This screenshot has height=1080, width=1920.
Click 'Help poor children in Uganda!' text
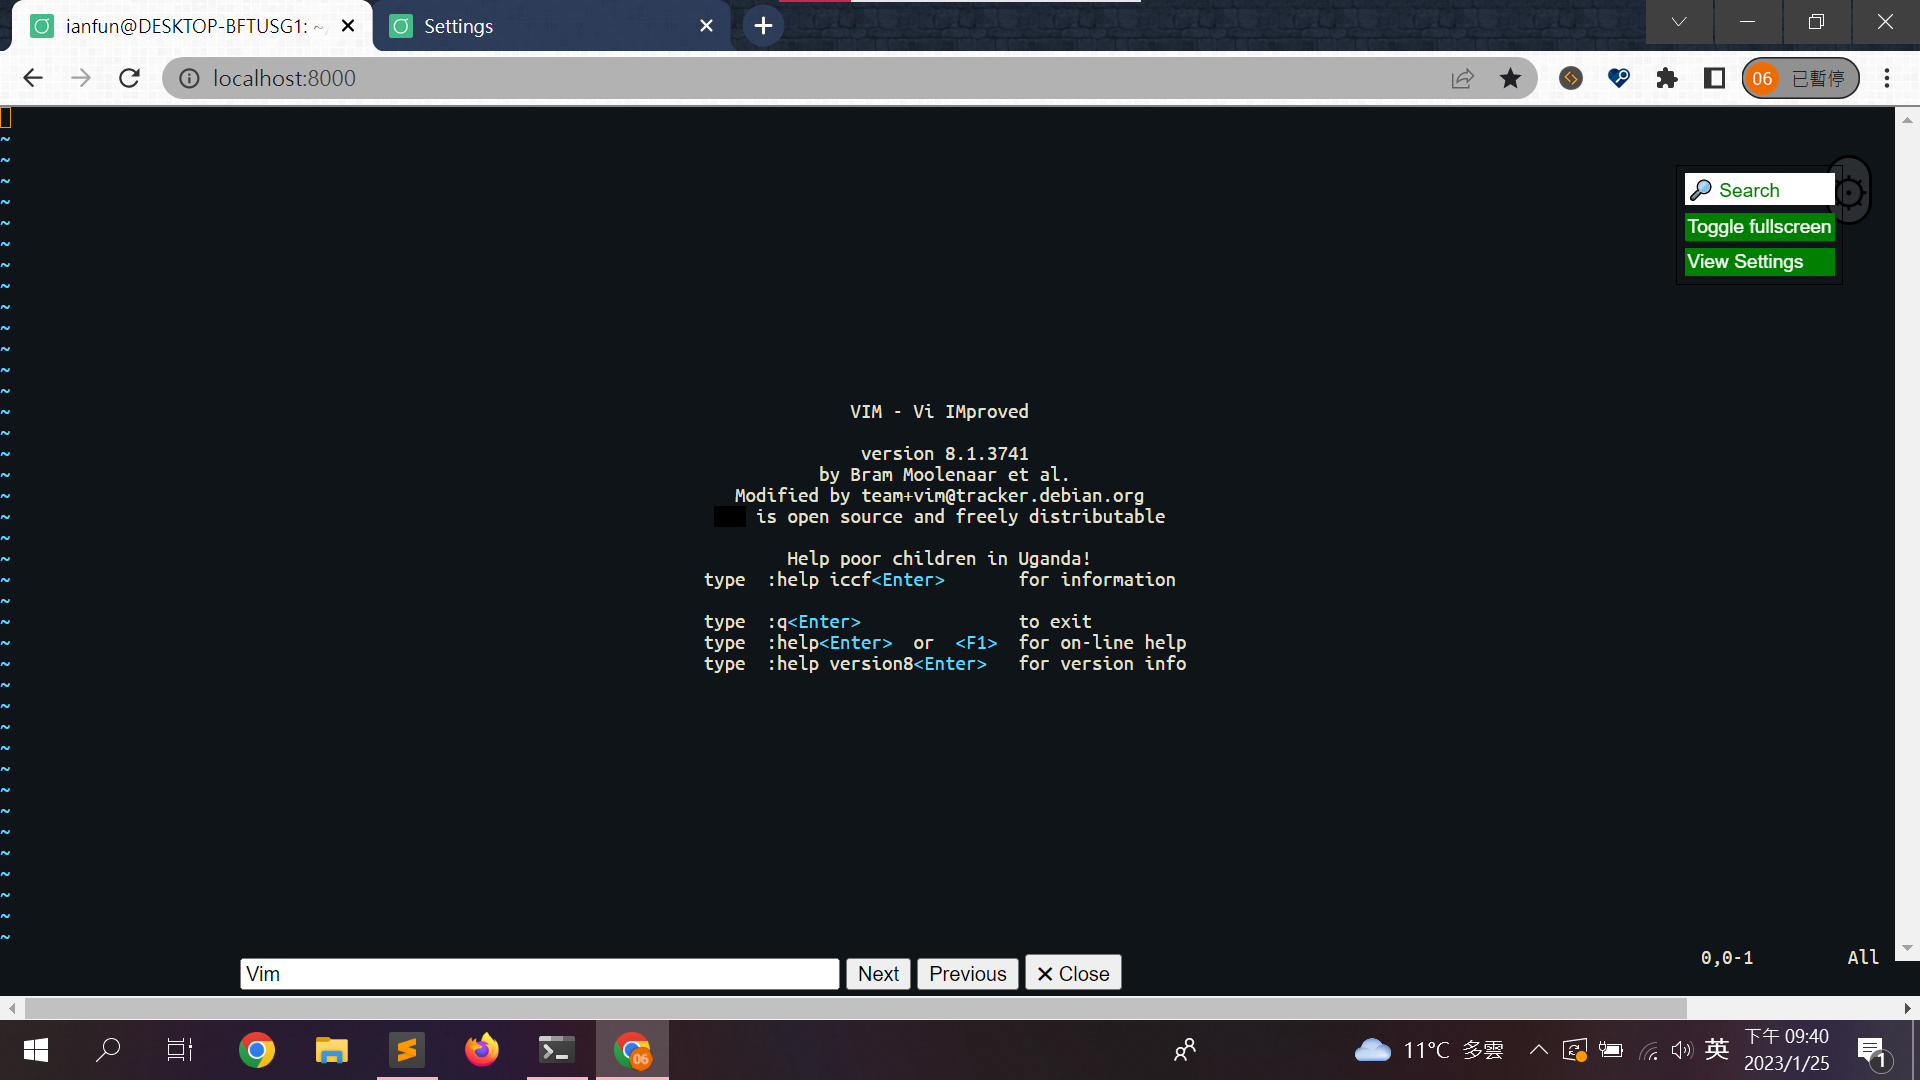939,559
